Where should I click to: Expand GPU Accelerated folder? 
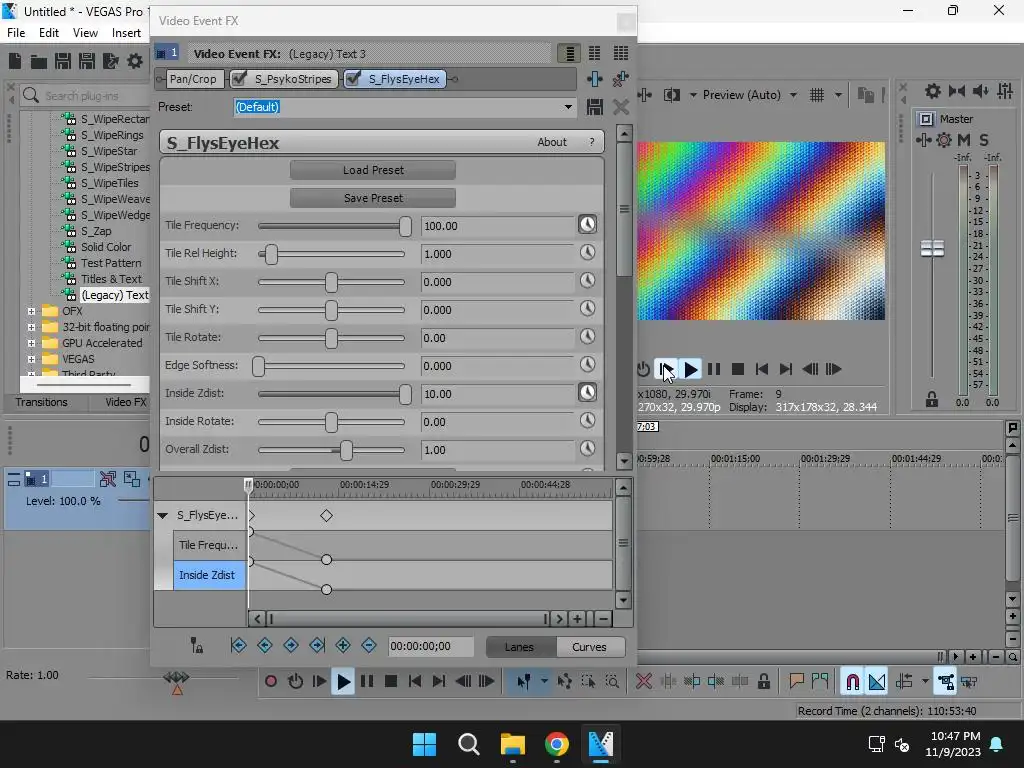click(x=31, y=343)
